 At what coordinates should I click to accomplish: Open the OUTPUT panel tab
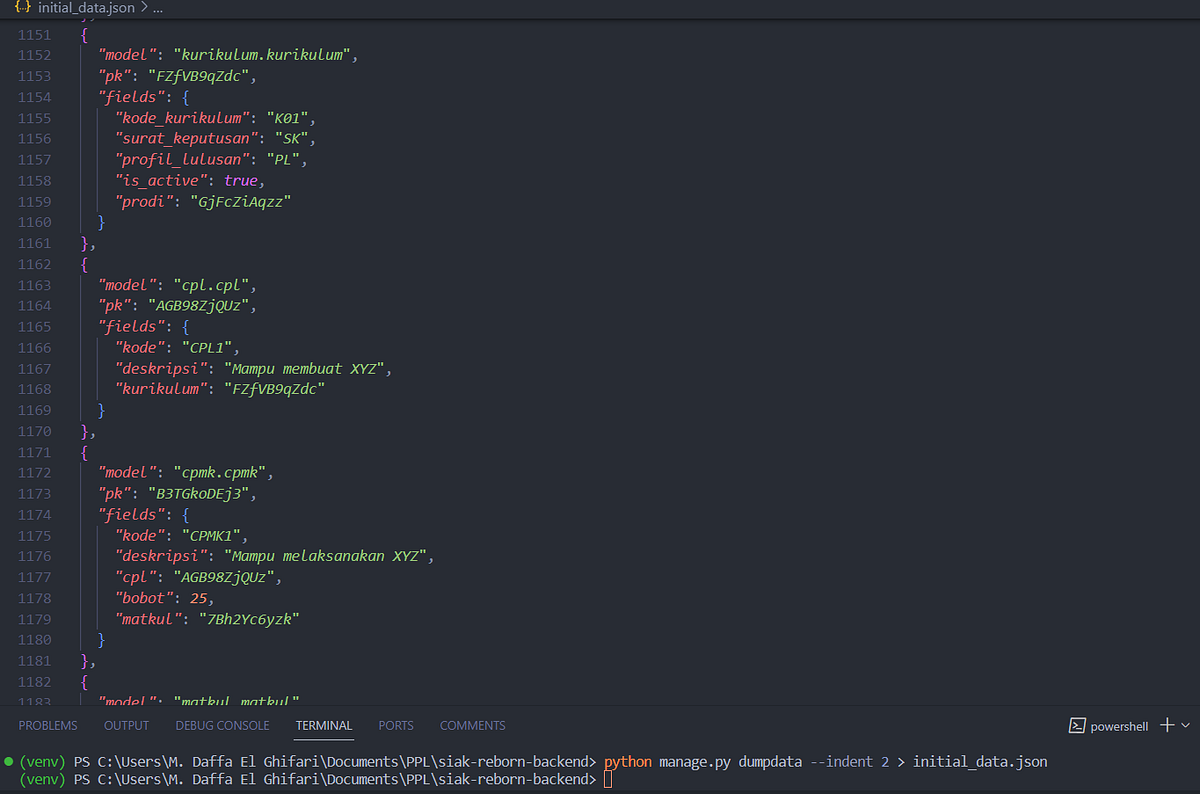(x=126, y=725)
